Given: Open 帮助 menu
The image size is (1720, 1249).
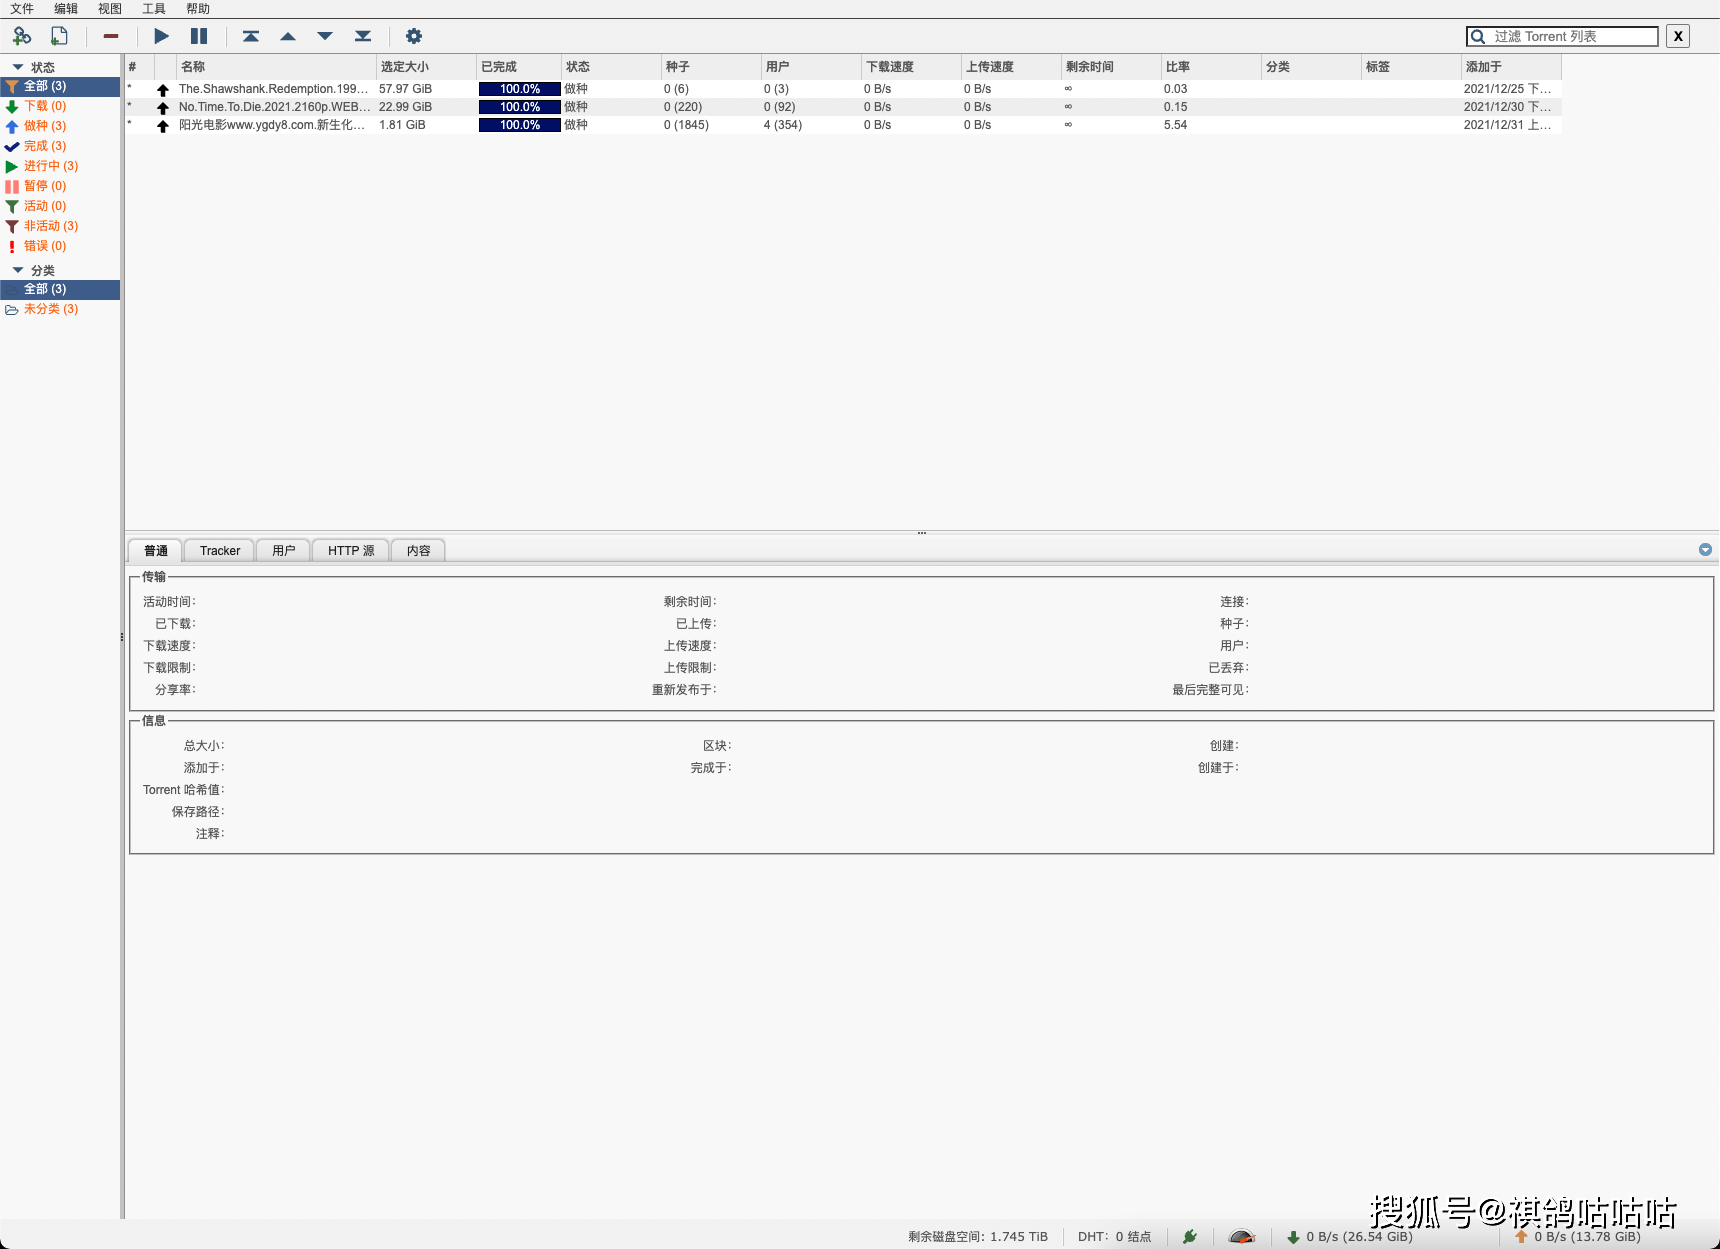Looking at the screenshot, I should tap(198, 9).
